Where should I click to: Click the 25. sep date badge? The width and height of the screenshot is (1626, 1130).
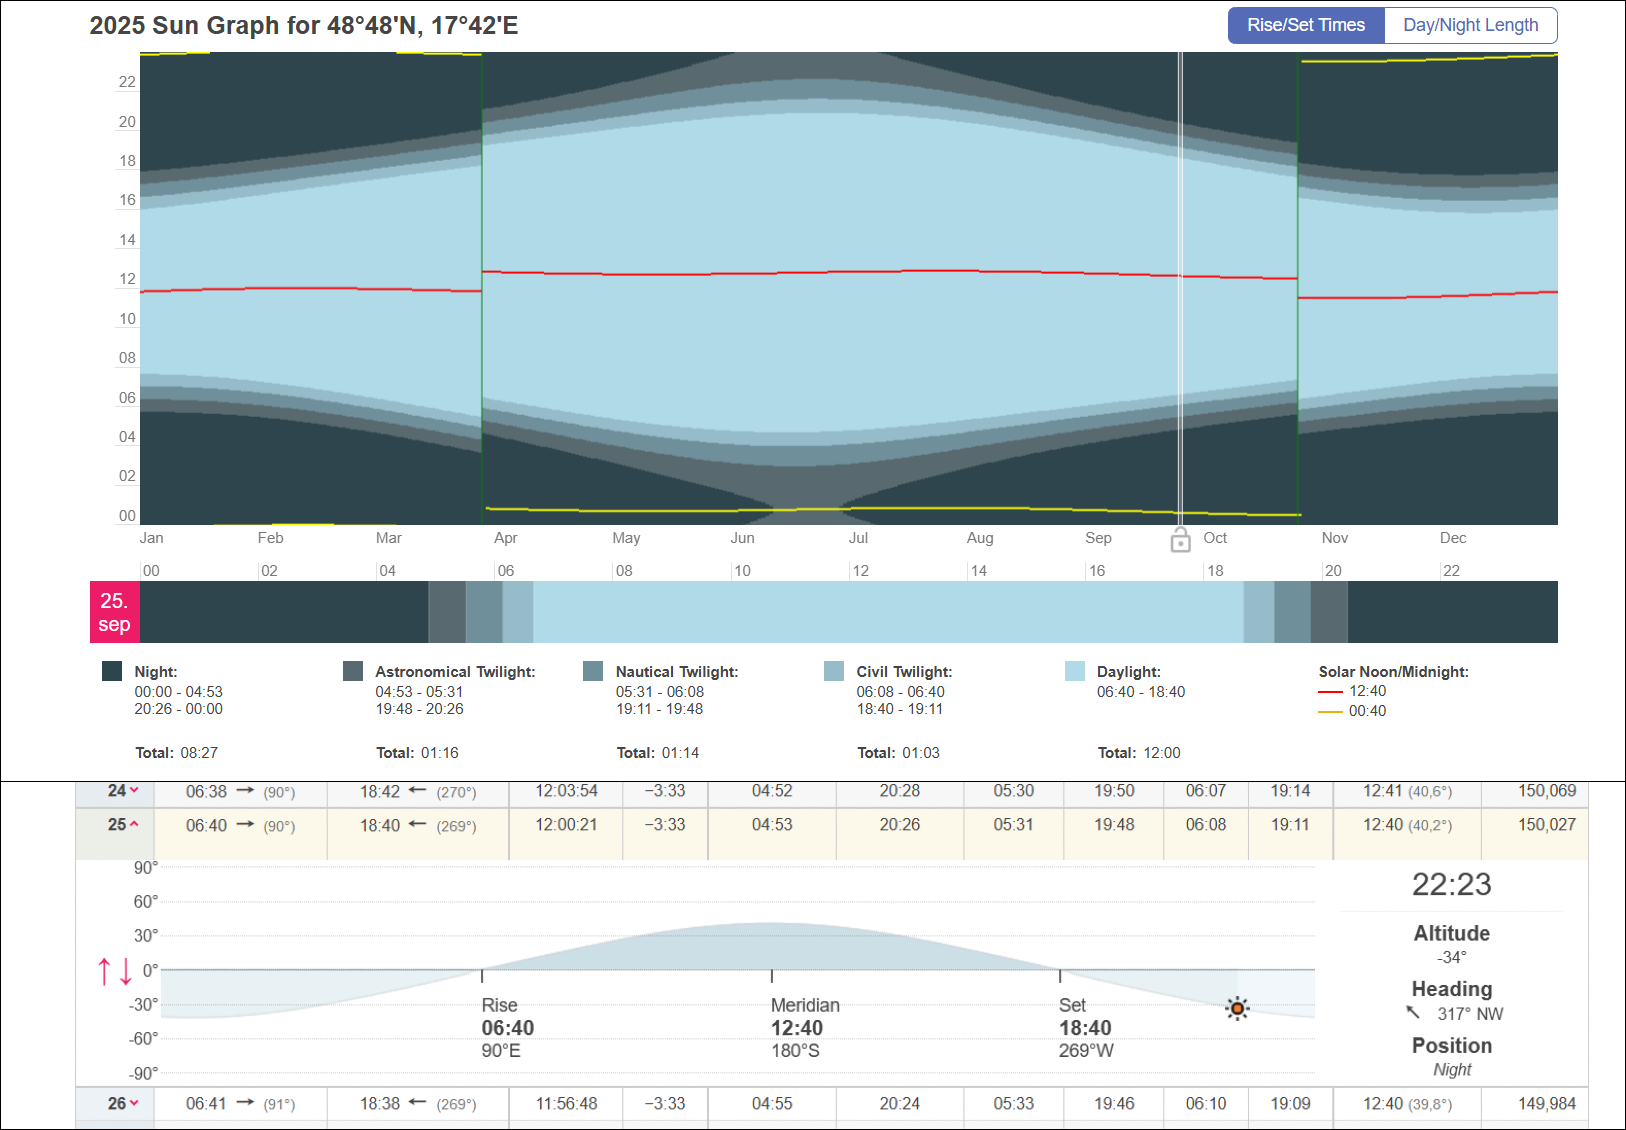coord(114,612)
